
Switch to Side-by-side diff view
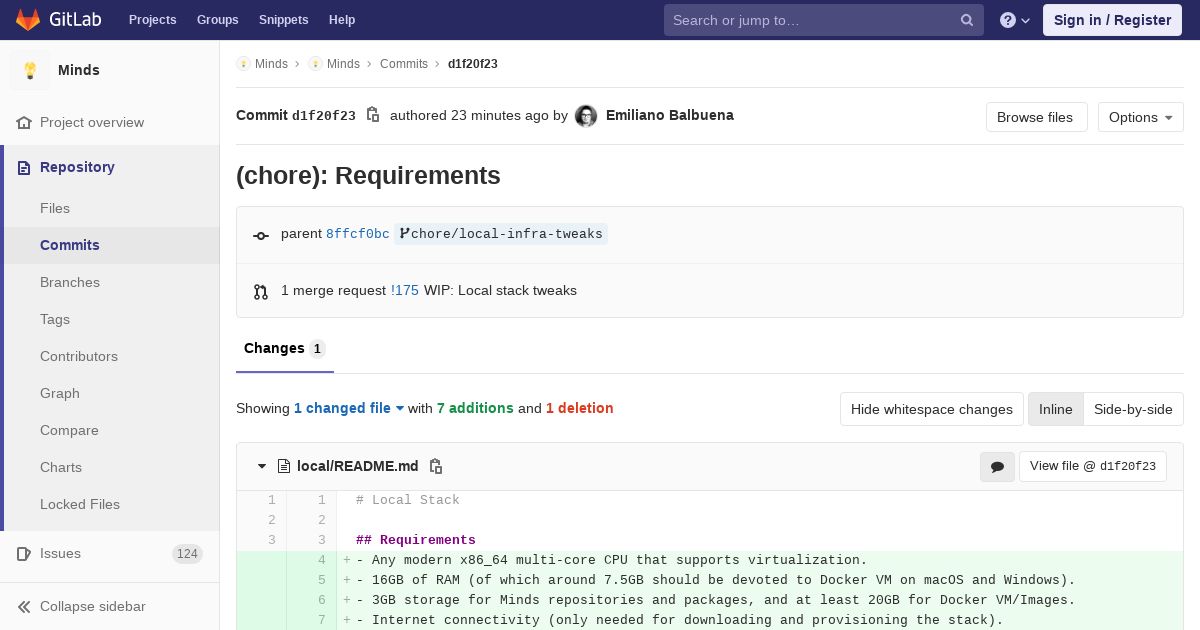tap(1133, 409)
